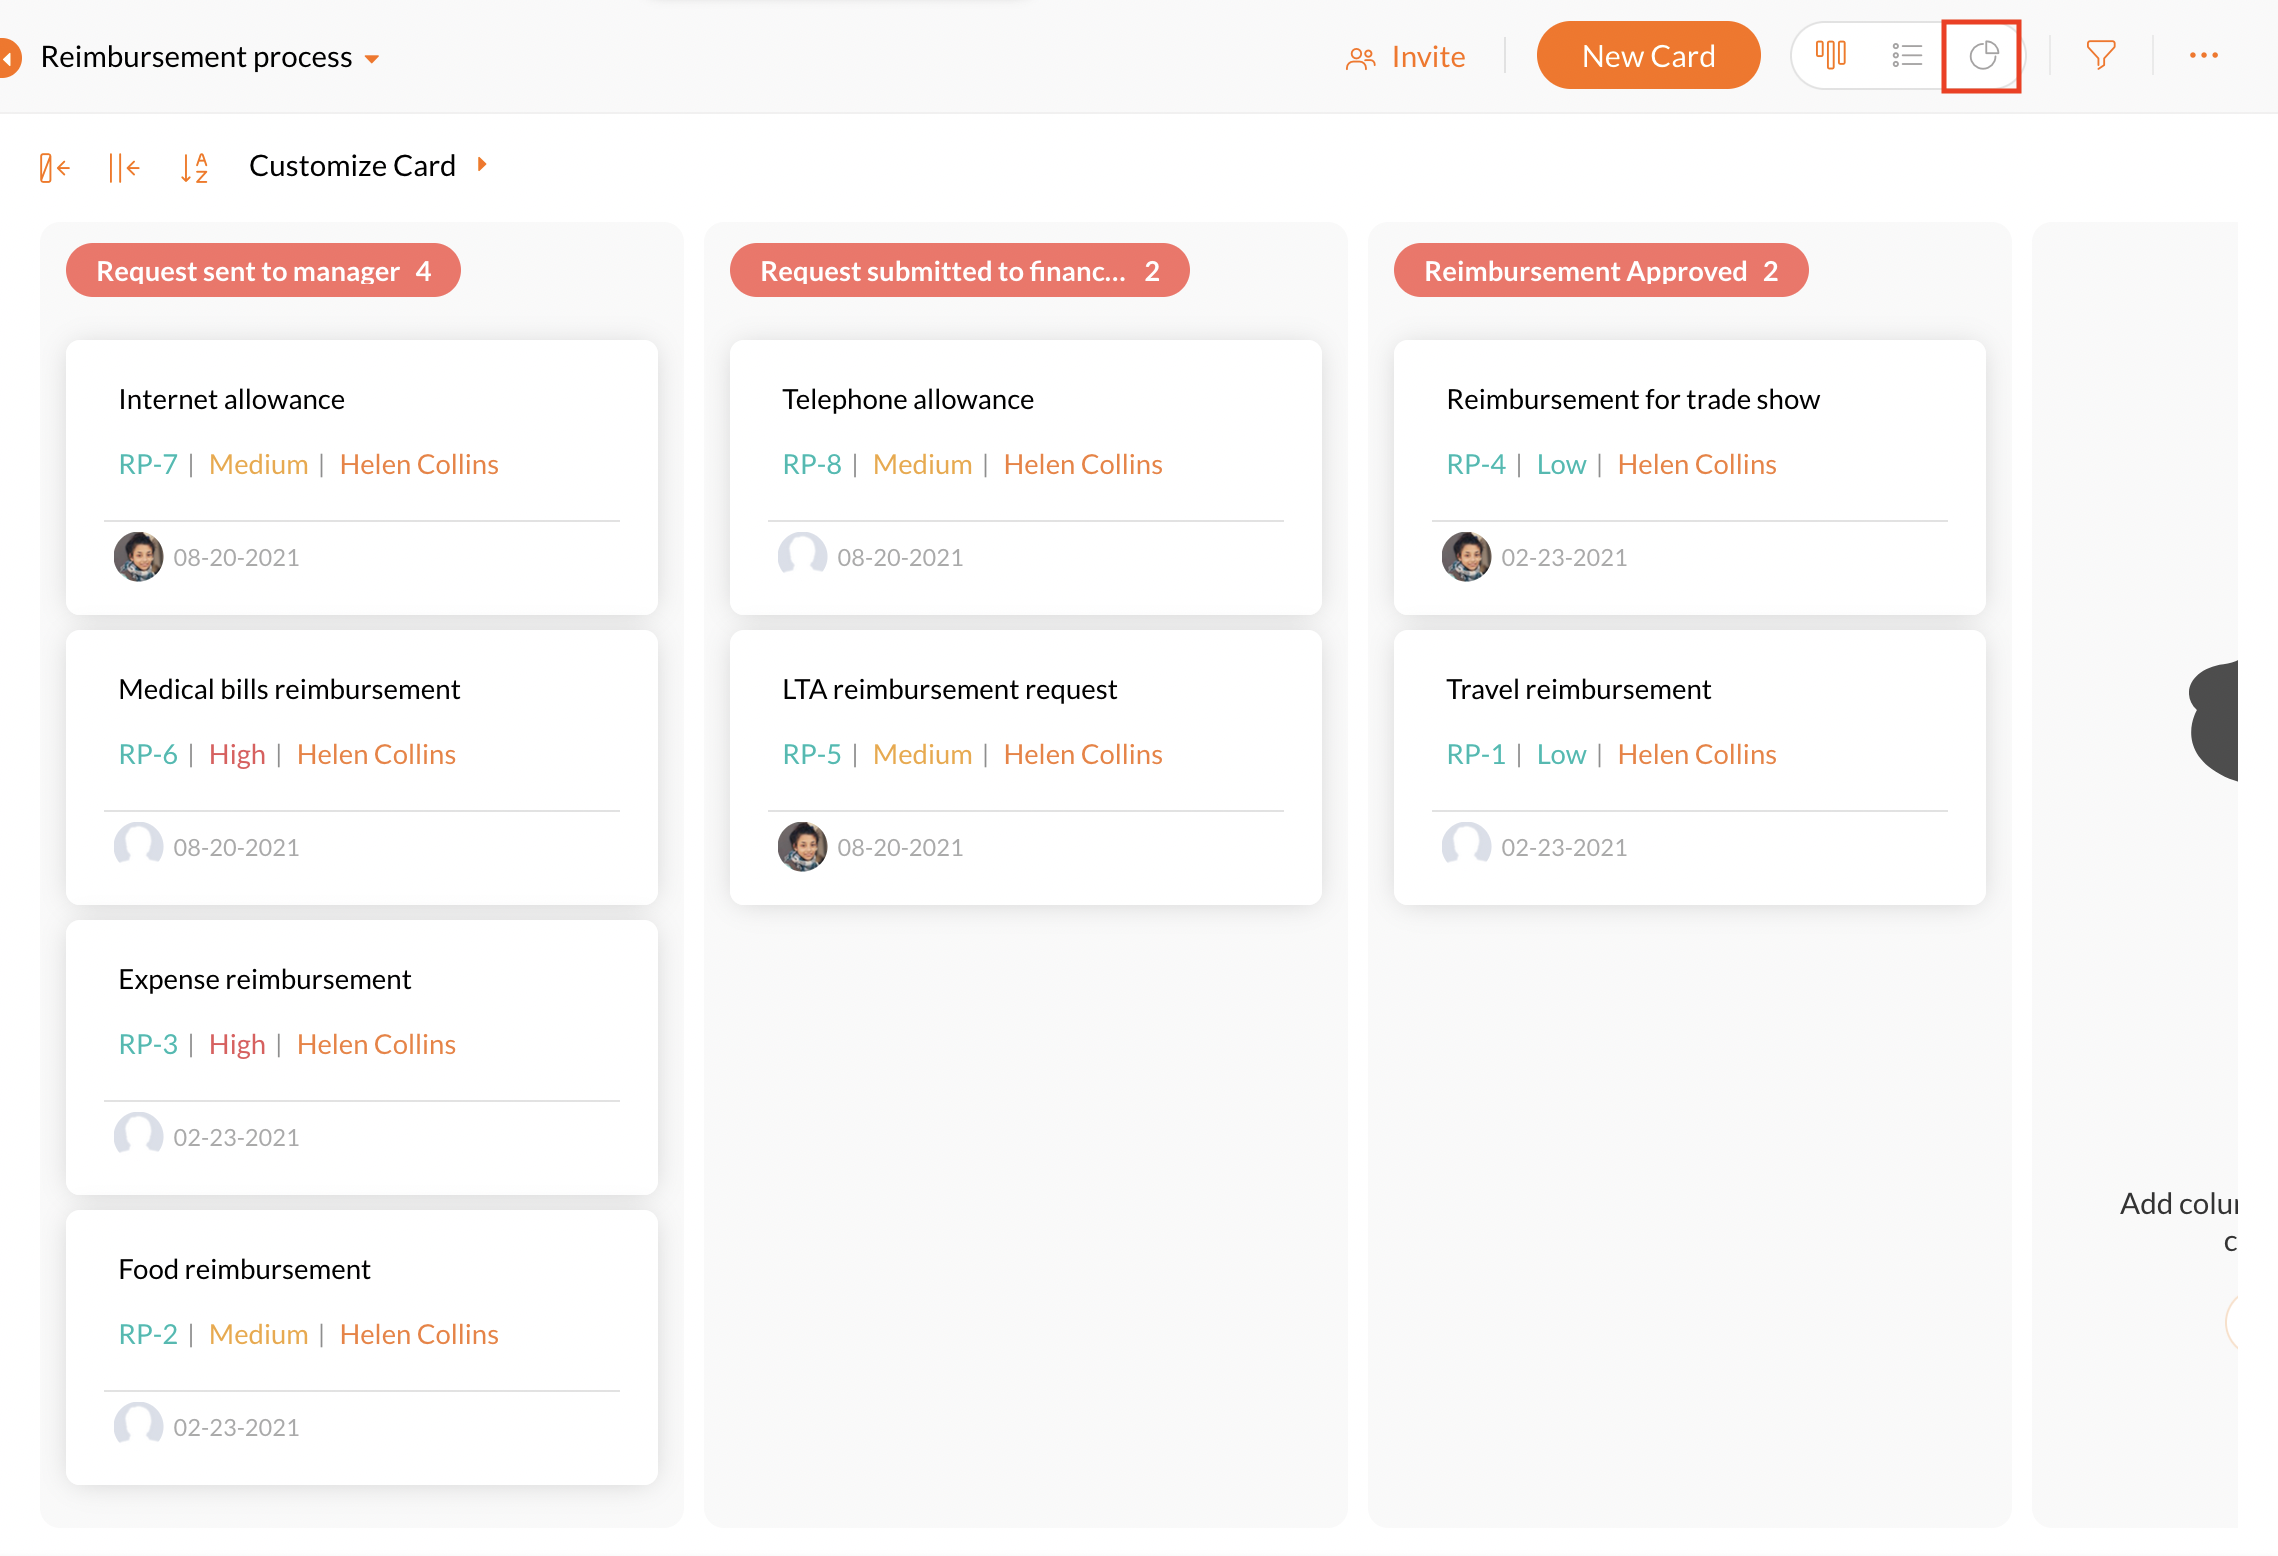The image size is (2278, 1556).
Task: Click the New Card button
Action: click(x=1647, y=56)
